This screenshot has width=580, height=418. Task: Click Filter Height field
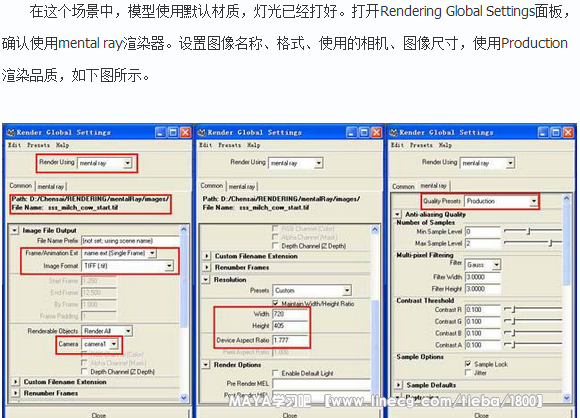tap(483, 289)
